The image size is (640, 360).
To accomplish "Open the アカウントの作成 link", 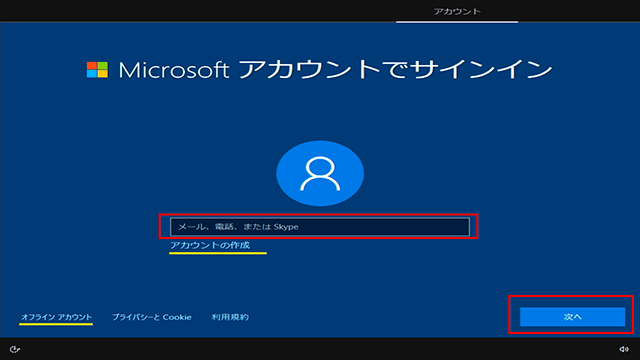I will click(x=210, y=245).
